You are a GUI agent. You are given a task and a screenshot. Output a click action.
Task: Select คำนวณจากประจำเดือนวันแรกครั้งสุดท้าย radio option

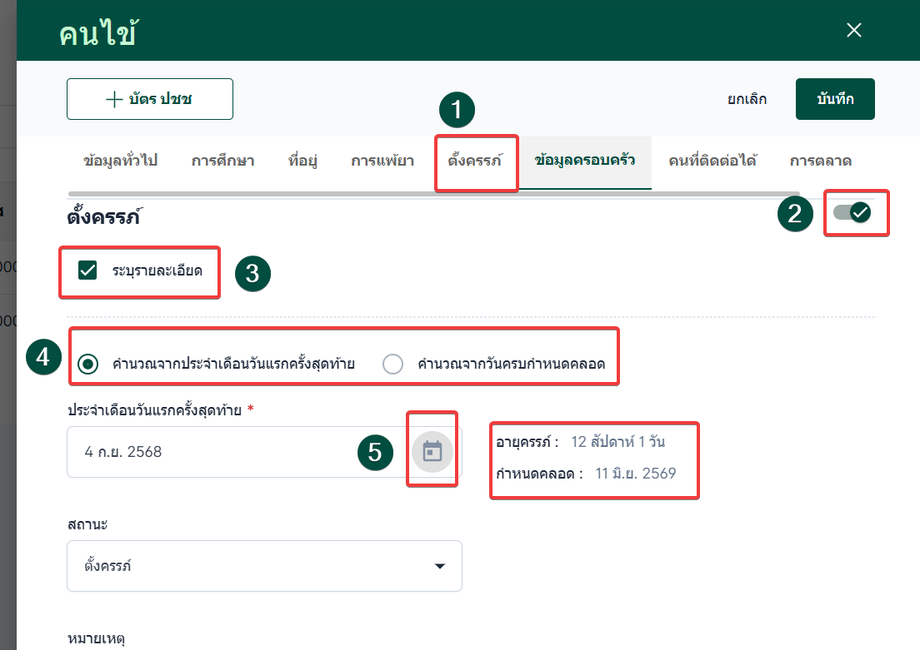coord(88,364)
